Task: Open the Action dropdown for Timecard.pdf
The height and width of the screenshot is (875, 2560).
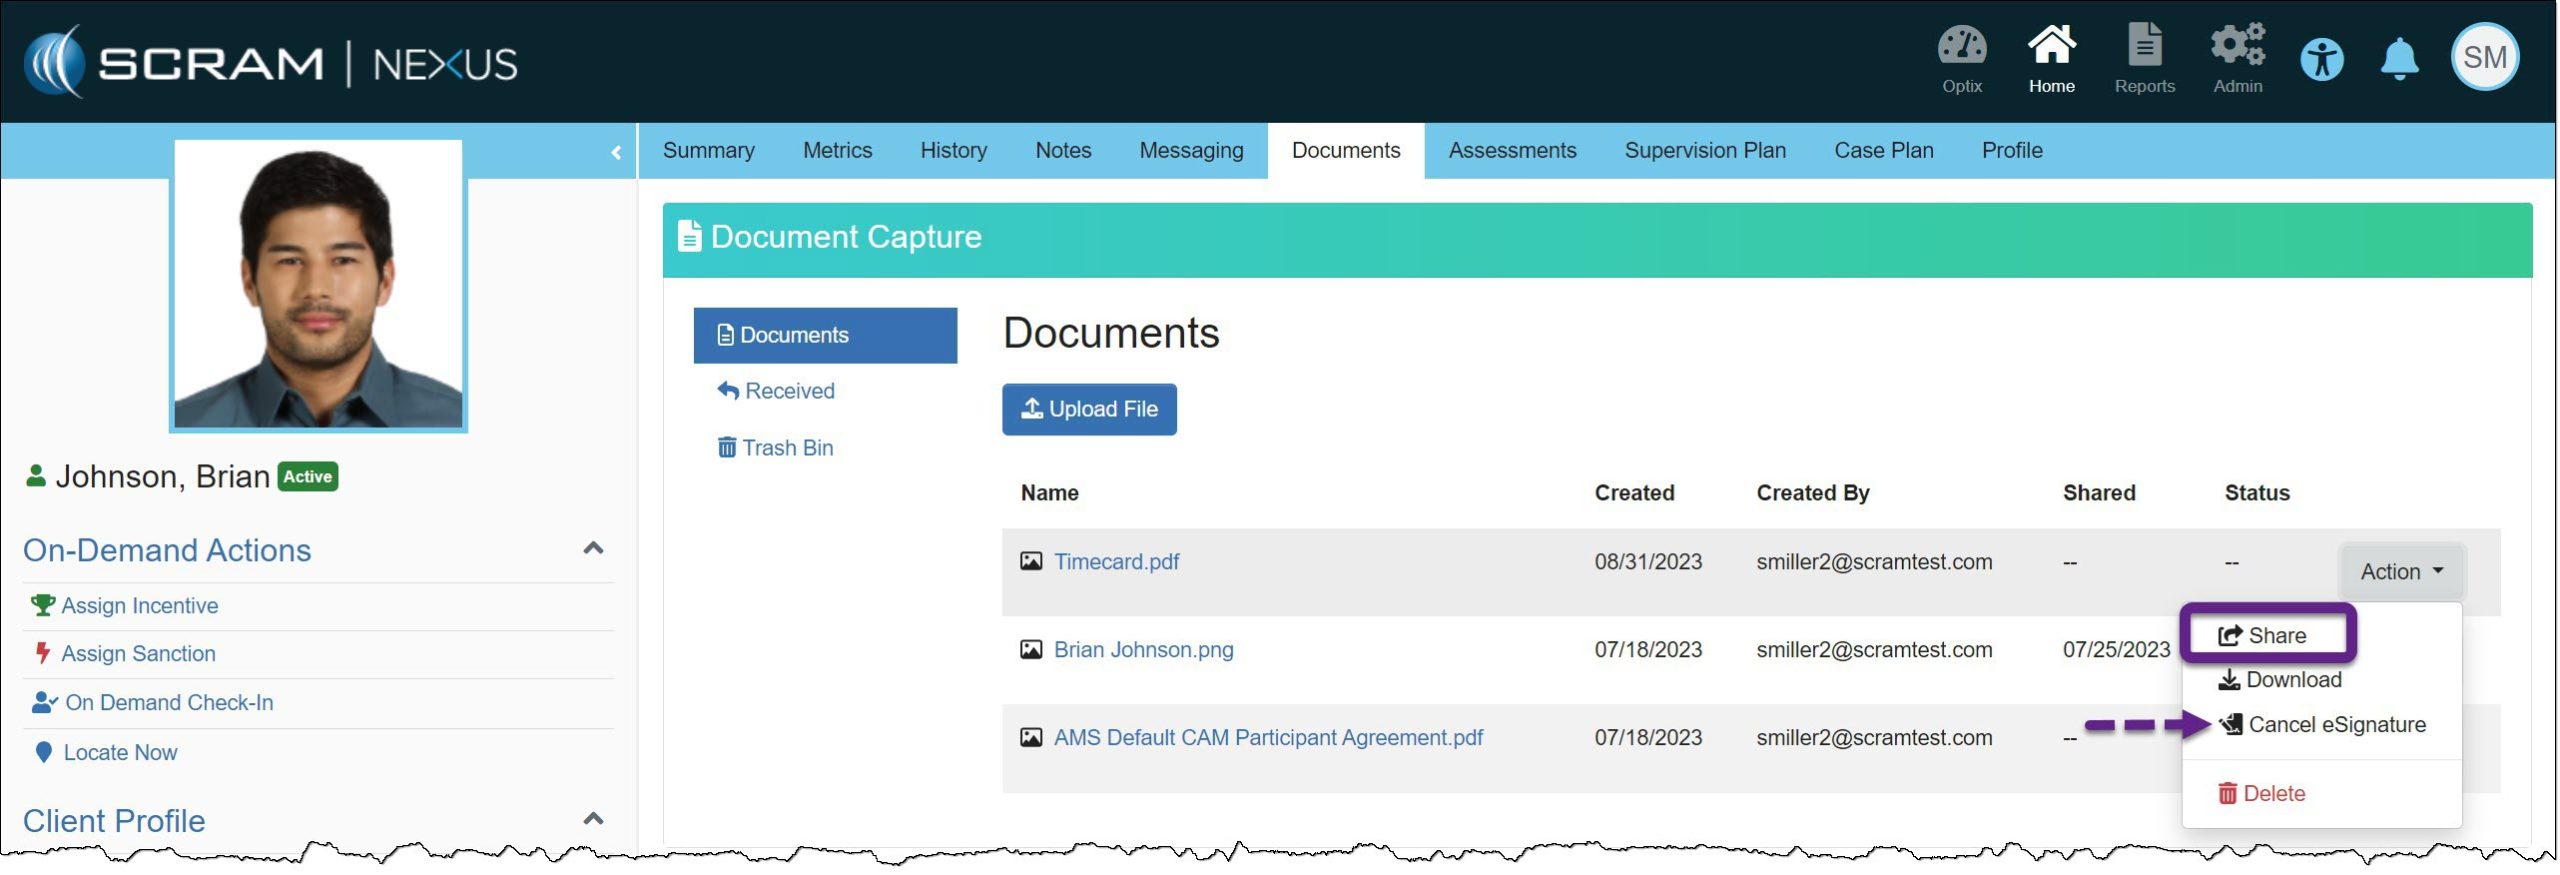Action: [2401, 572]
